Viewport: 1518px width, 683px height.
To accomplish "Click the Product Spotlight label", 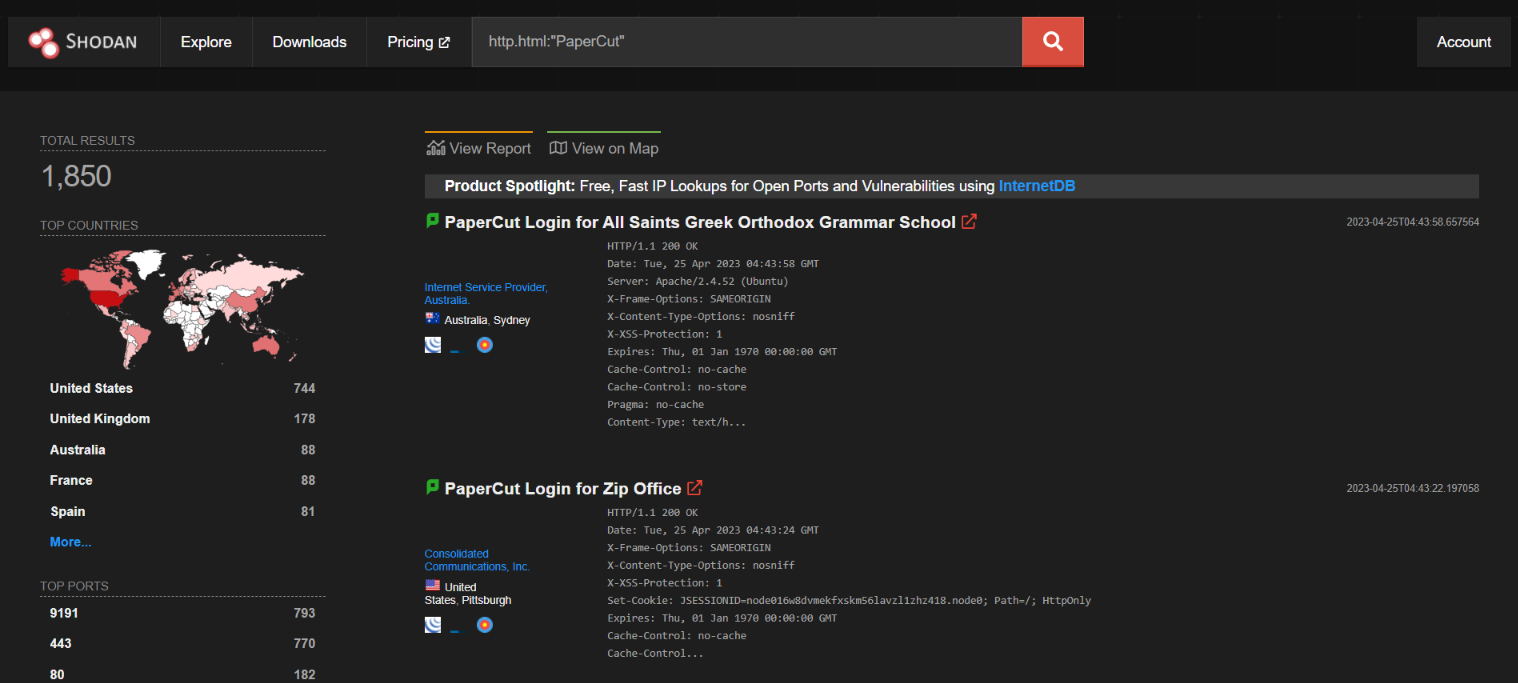I will (510, 186).
